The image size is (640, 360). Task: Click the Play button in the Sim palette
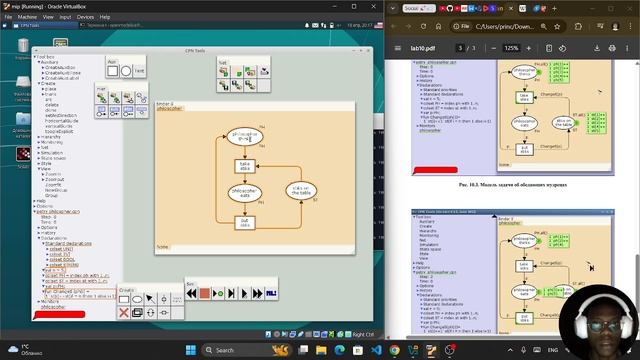click(244, 293)
